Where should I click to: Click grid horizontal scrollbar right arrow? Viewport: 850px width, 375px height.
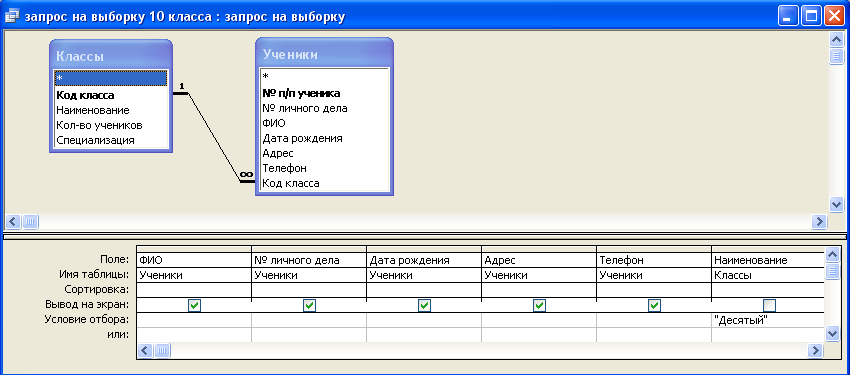pos(815,351)
